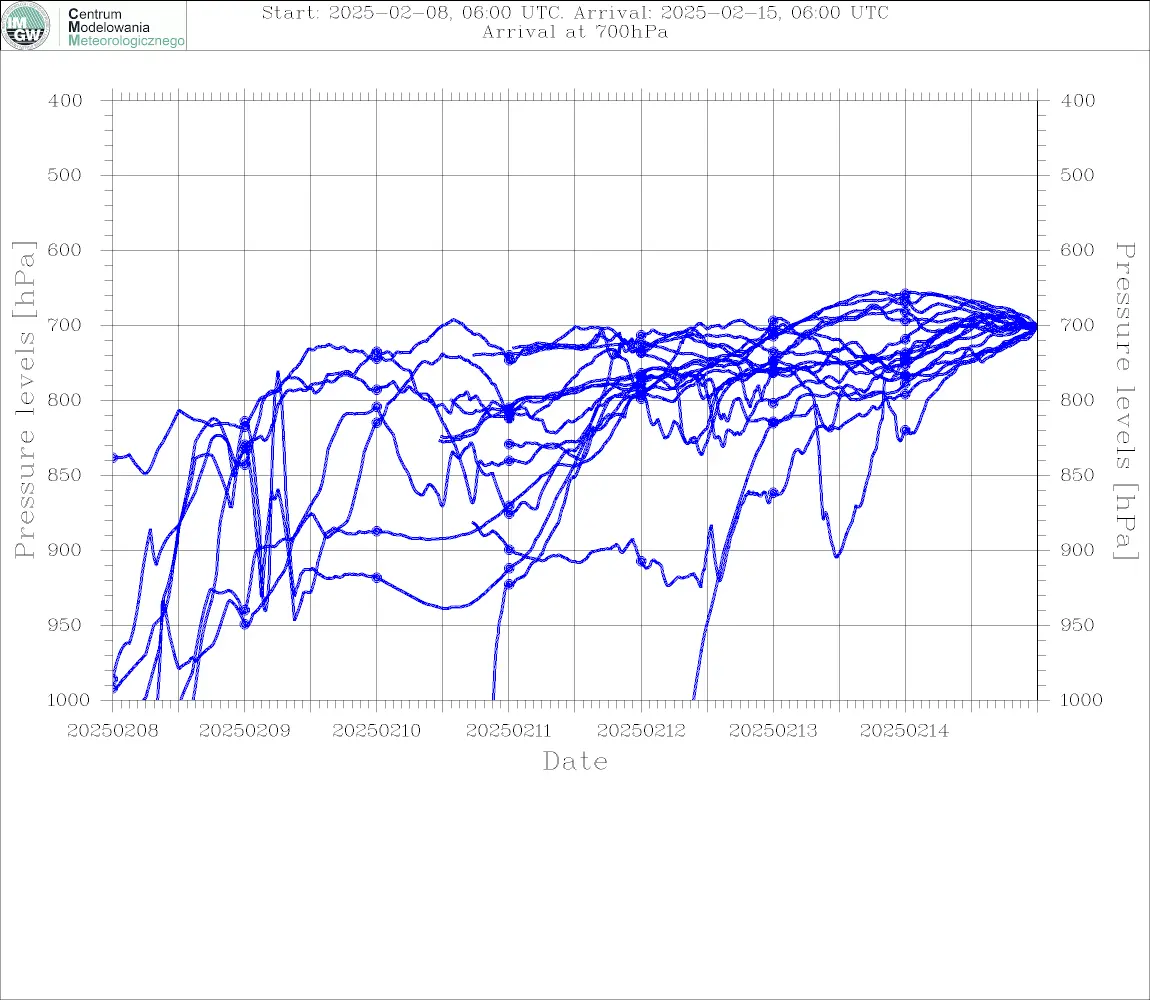Click date label 20250214
The height and width of the screenshot is (1000, 1150).
904,731
